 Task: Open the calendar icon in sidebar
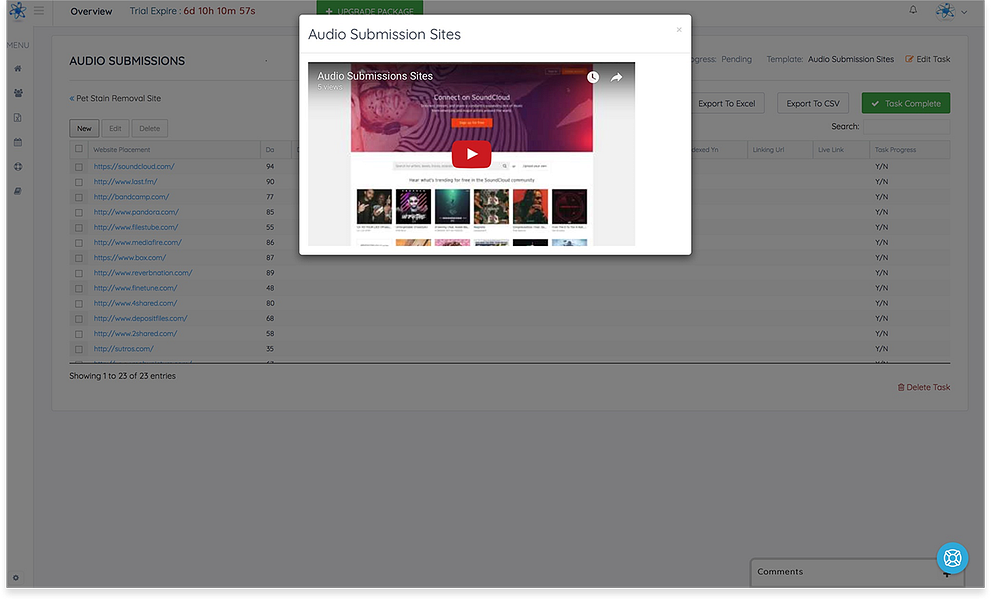(18, 142)
